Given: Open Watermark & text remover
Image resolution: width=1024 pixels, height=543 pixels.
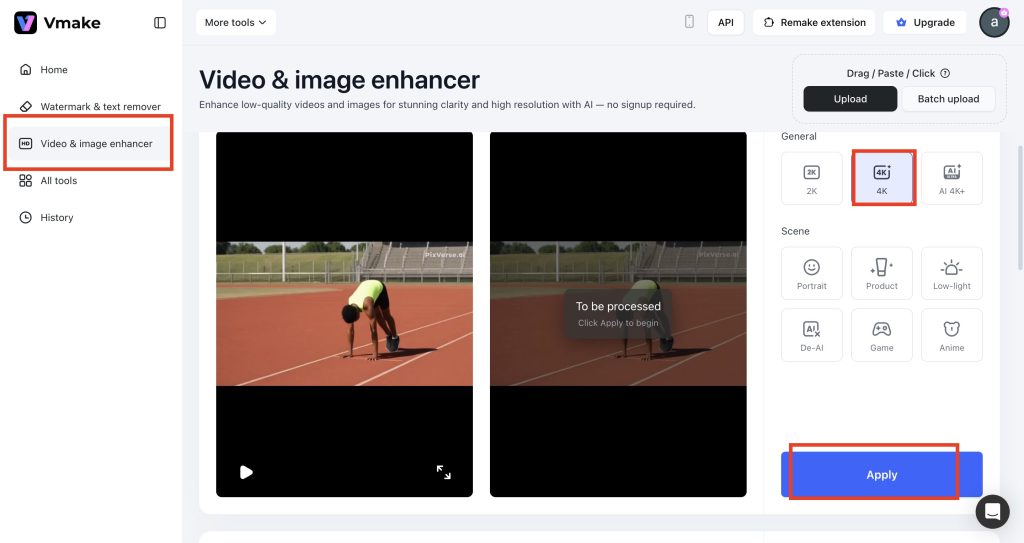Looking at the screenshot, I should pyautogui.click(x=99, y=107).
